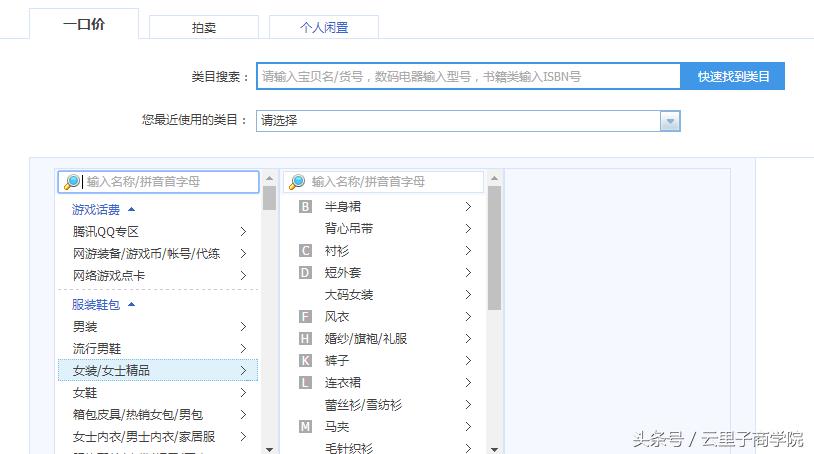Select 女装/女士精品 in category list
Screen dimensions: 814x454
tap(112, 371)
